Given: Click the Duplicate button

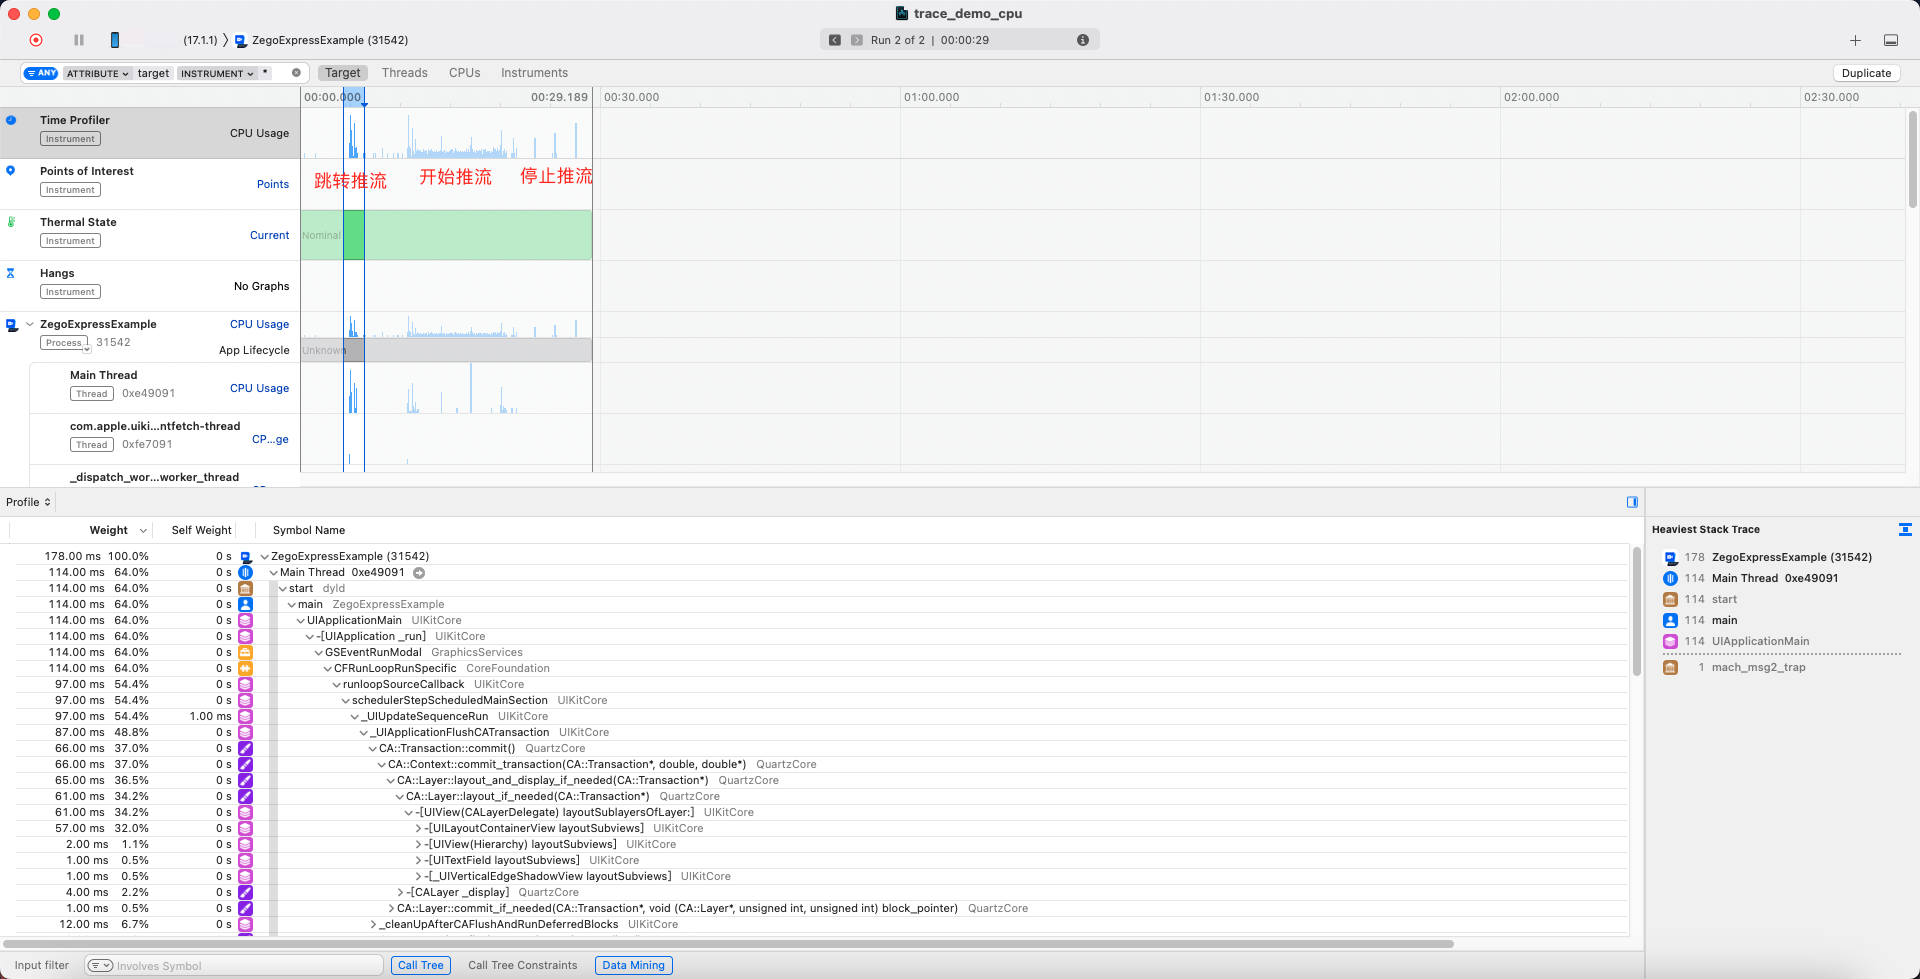Looking at the screenshot, I should pyautogui.click(x=1866, y=72).
